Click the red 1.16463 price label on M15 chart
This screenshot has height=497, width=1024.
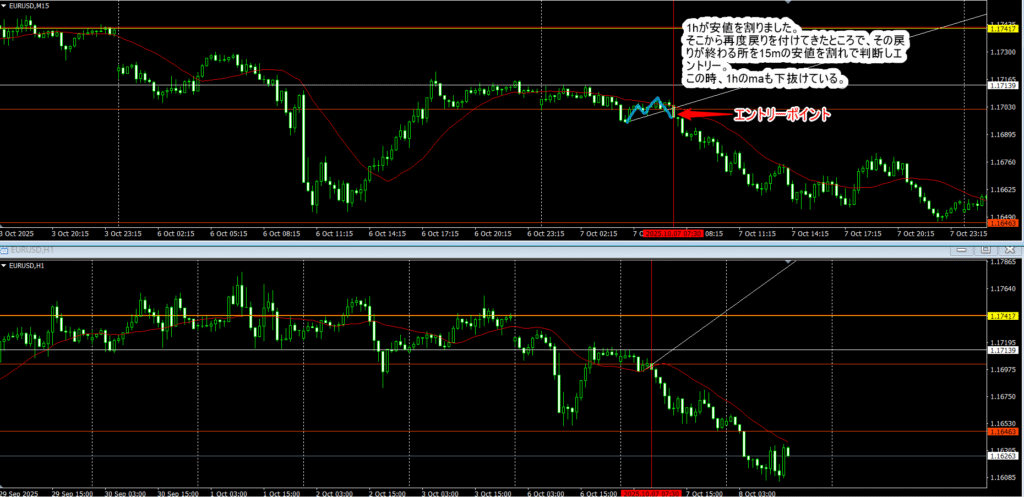[x=1004, y=224]
